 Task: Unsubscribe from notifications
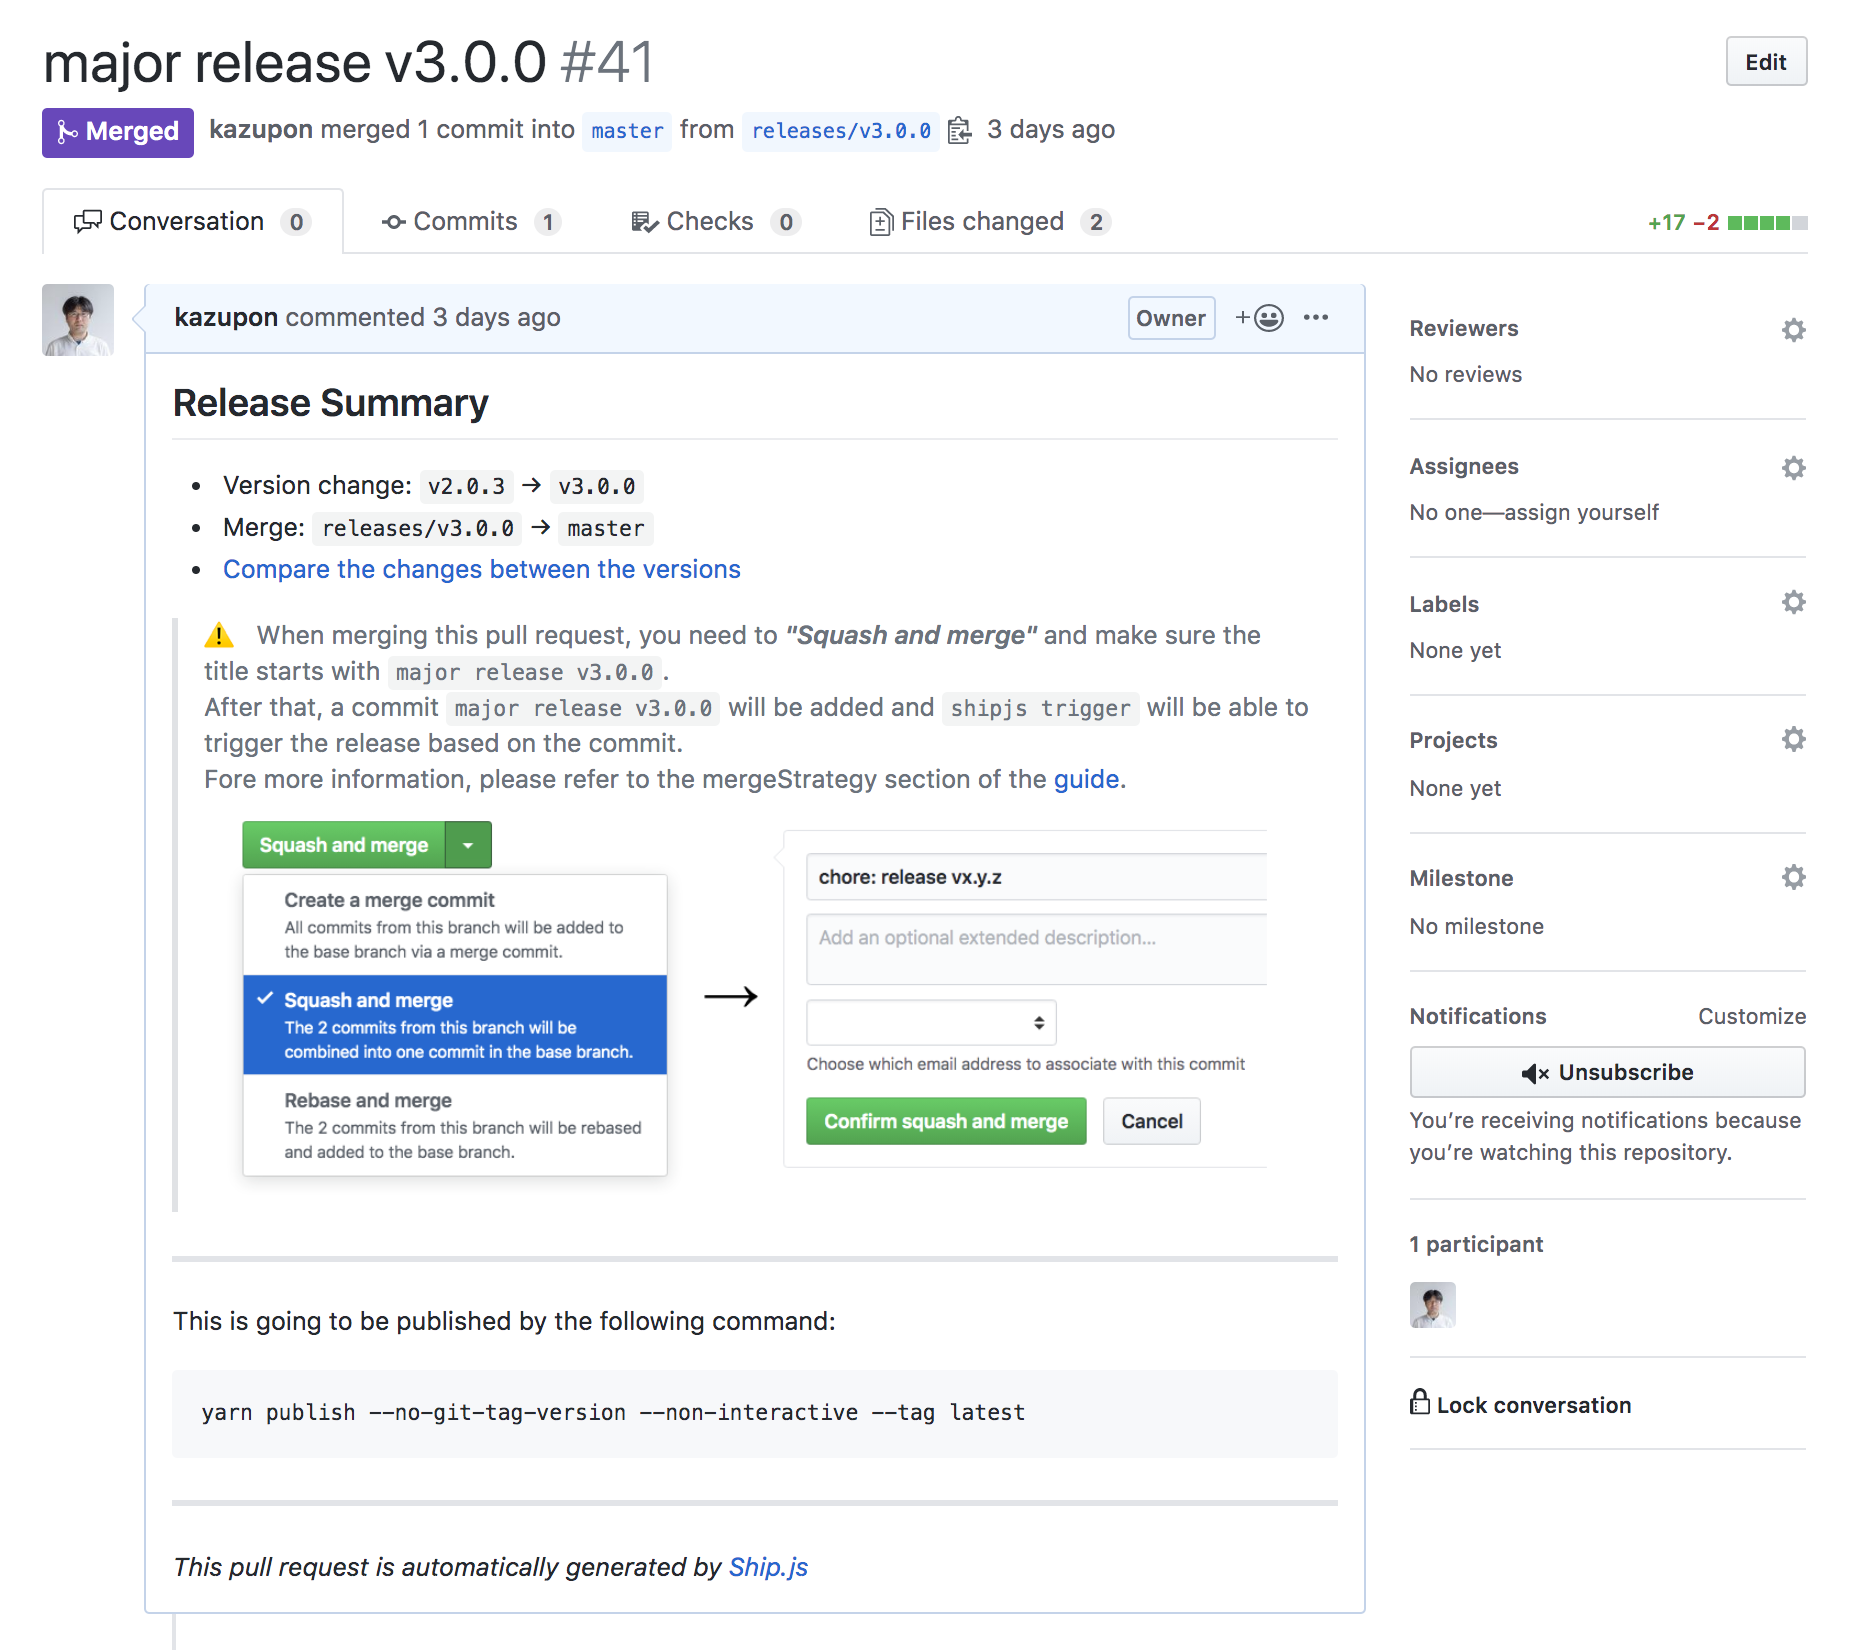point(1606,1072)
